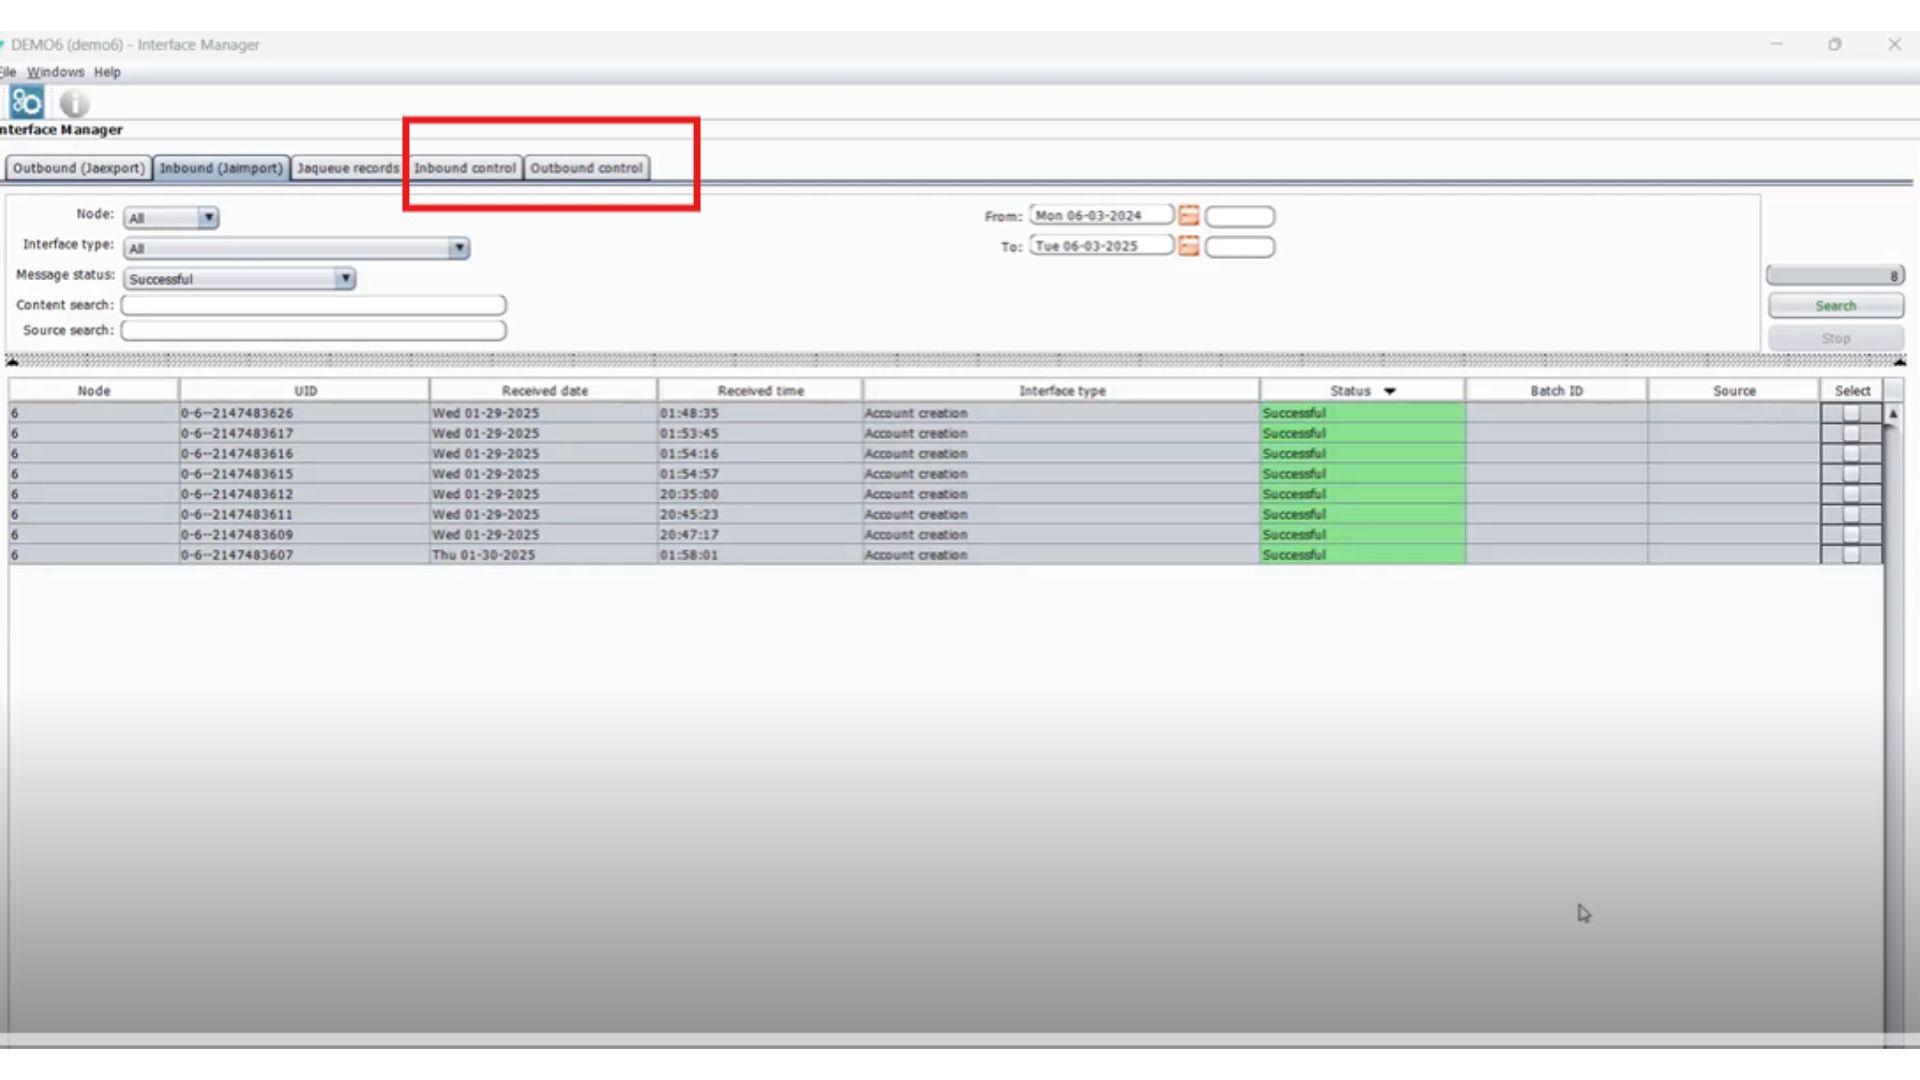1920x1080 pixels.
Task: Click the received time 20:47:17 cell
Action: click(760, 535)
